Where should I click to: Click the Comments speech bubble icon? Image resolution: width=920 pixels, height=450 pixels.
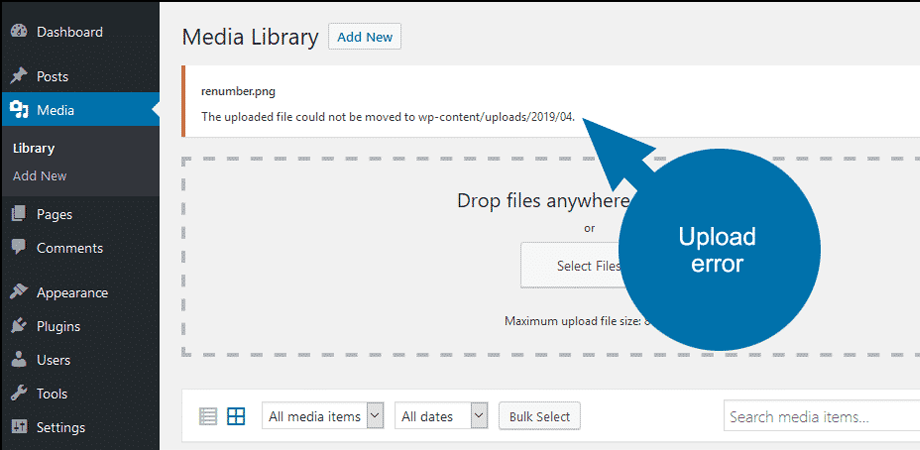pos(19,248)
